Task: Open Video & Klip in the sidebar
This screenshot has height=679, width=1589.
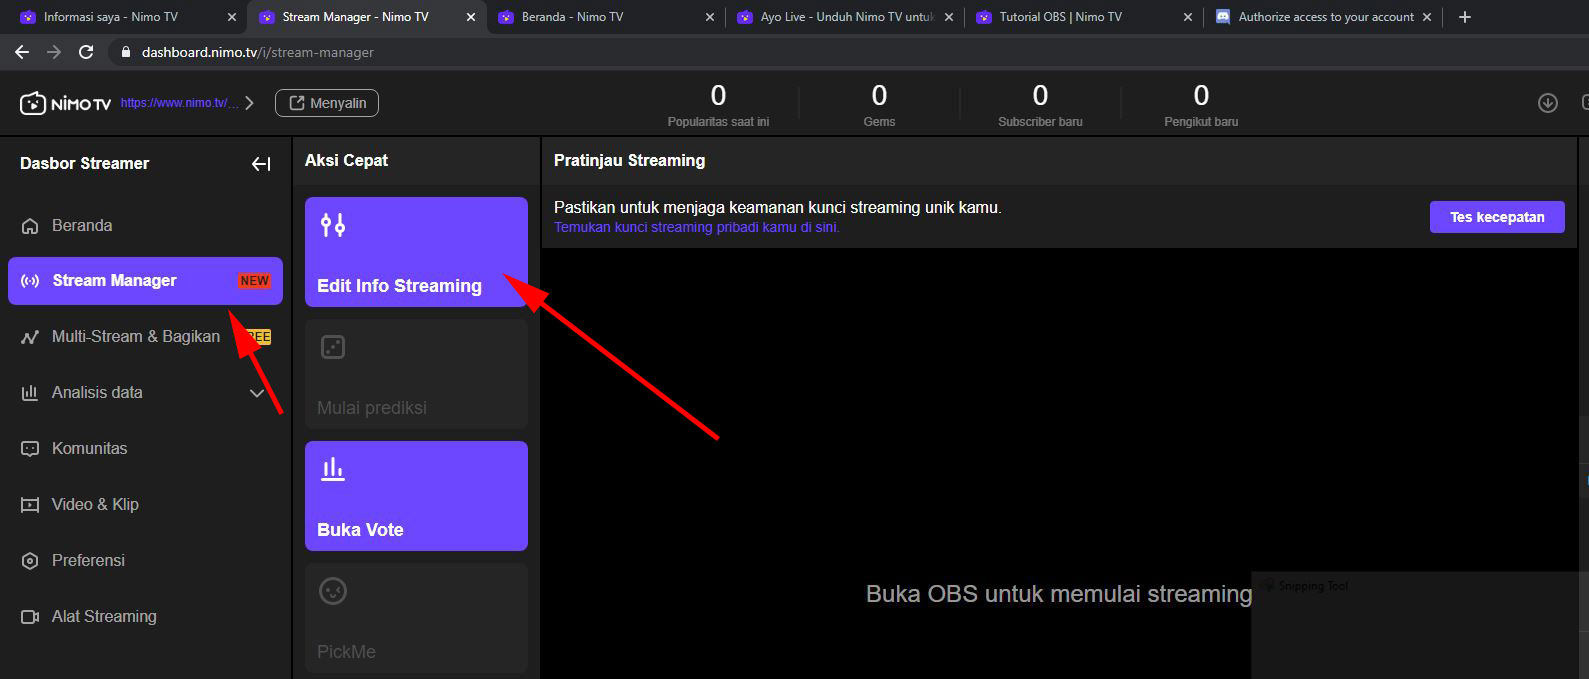Action: (146, 505)
